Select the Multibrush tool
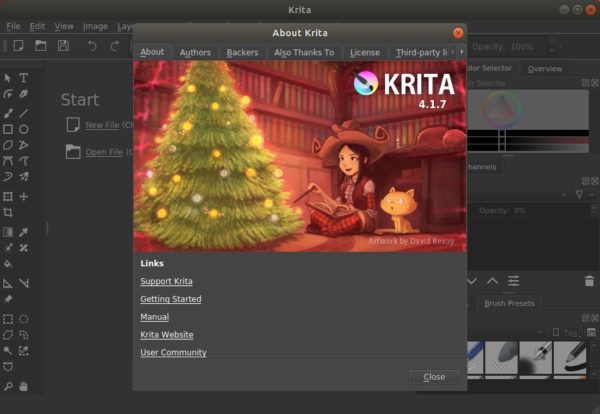This screenshot has width=600, height=414. pos(24,176)
